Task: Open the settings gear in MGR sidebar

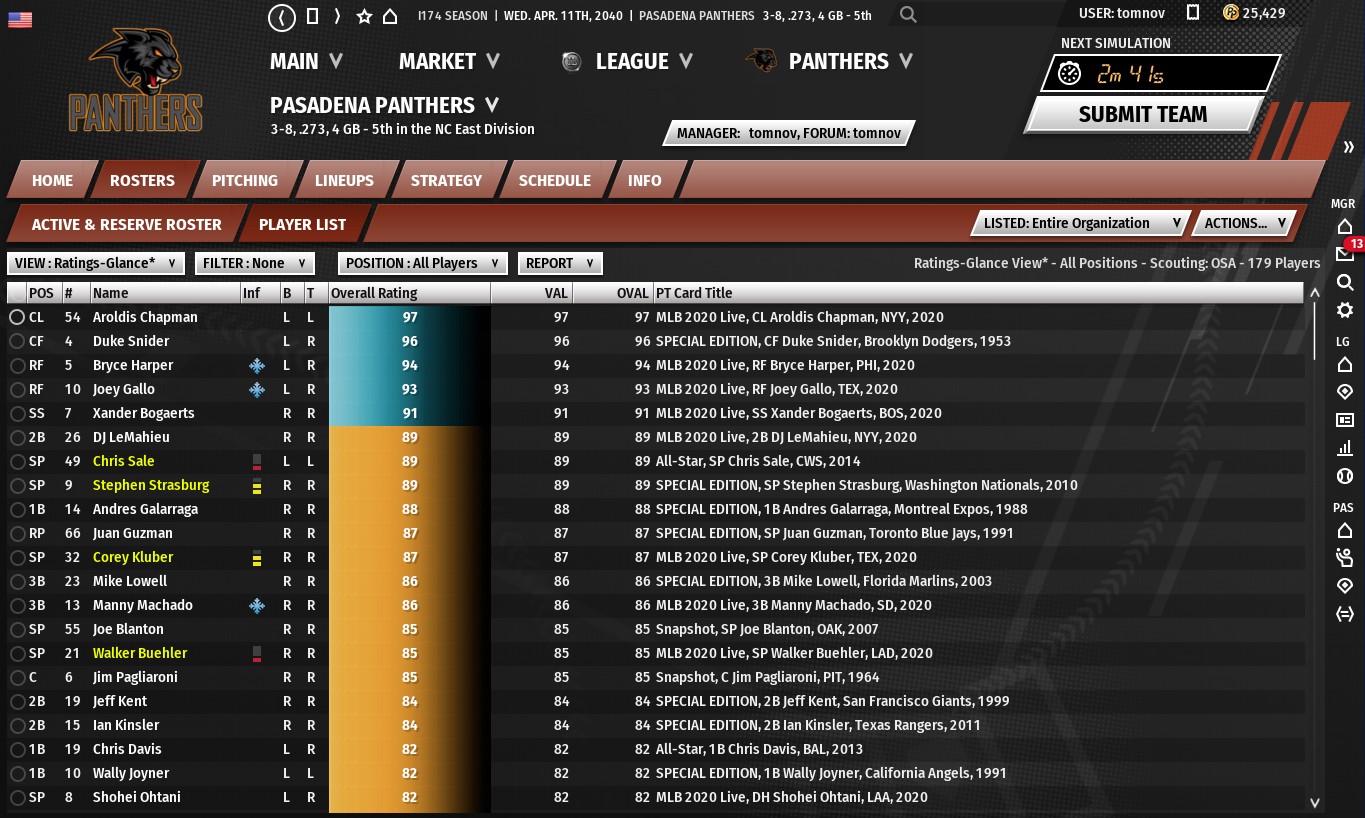Action: pos(1345,310)
